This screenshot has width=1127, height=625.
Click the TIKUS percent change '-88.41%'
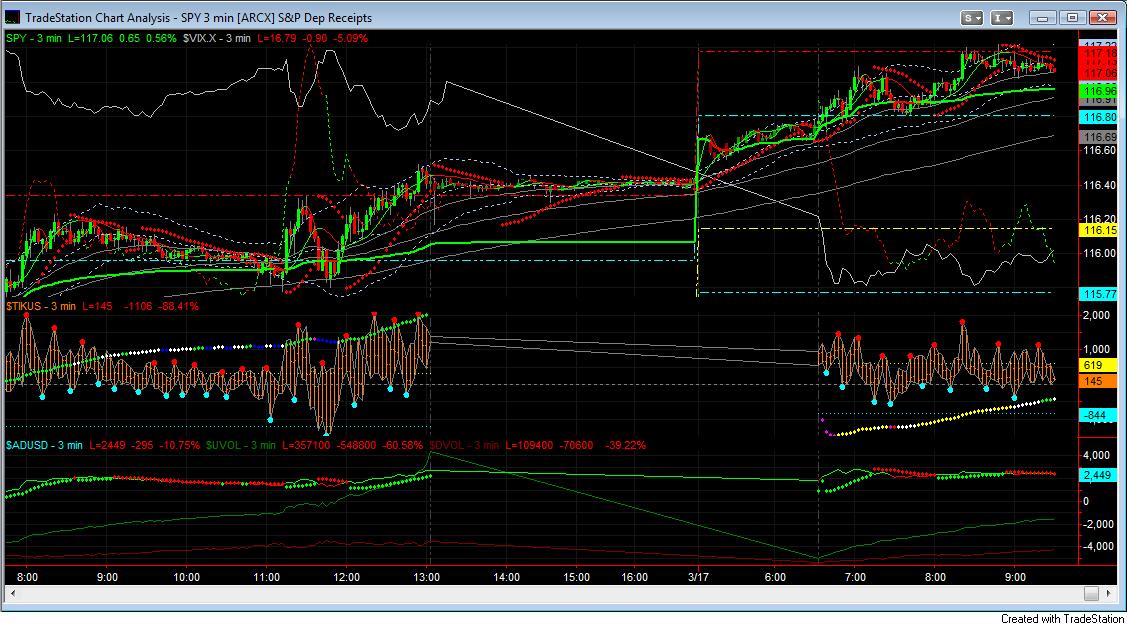coord(178,306)
